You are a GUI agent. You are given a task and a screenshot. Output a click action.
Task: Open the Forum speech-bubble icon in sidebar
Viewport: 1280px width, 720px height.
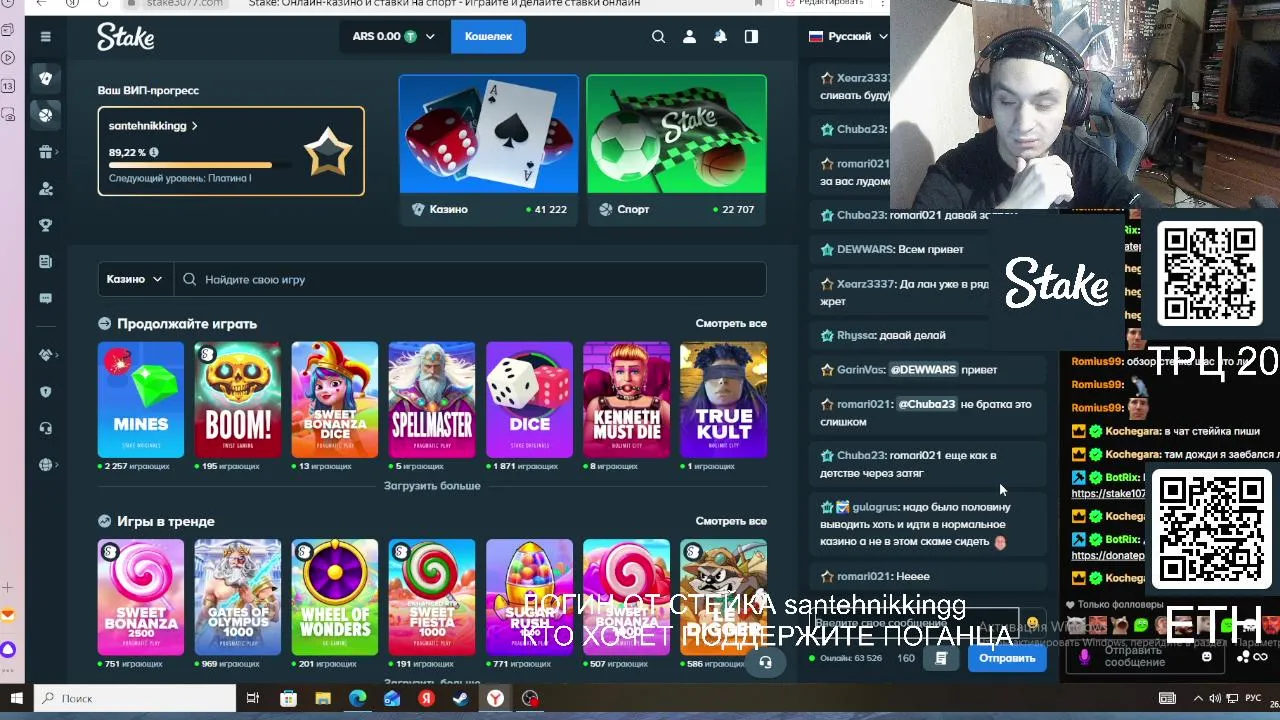[45, 298]
